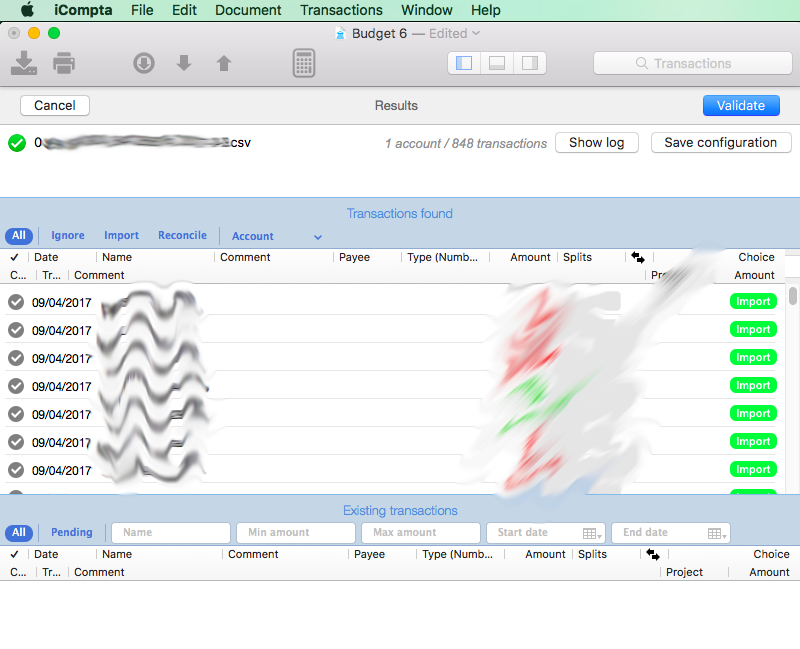Open the Budget 6 title dropdown chevron
The height and width of the screenshot is (649, 800).
click(x=476, y=33)
